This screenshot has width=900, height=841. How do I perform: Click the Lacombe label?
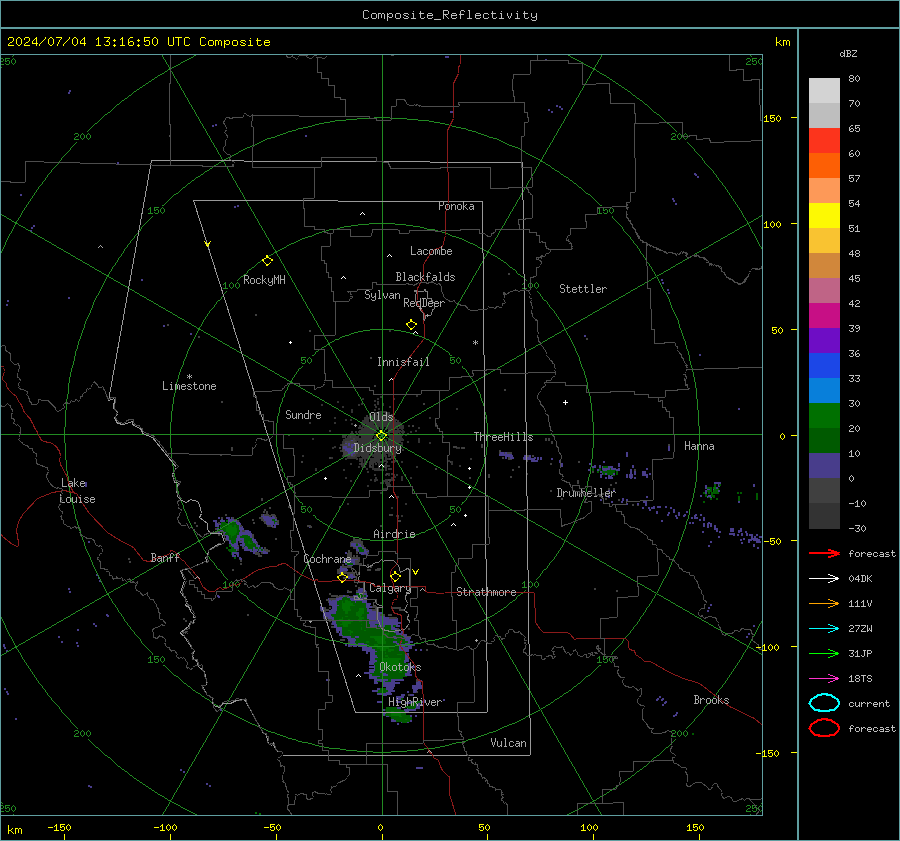431,251
